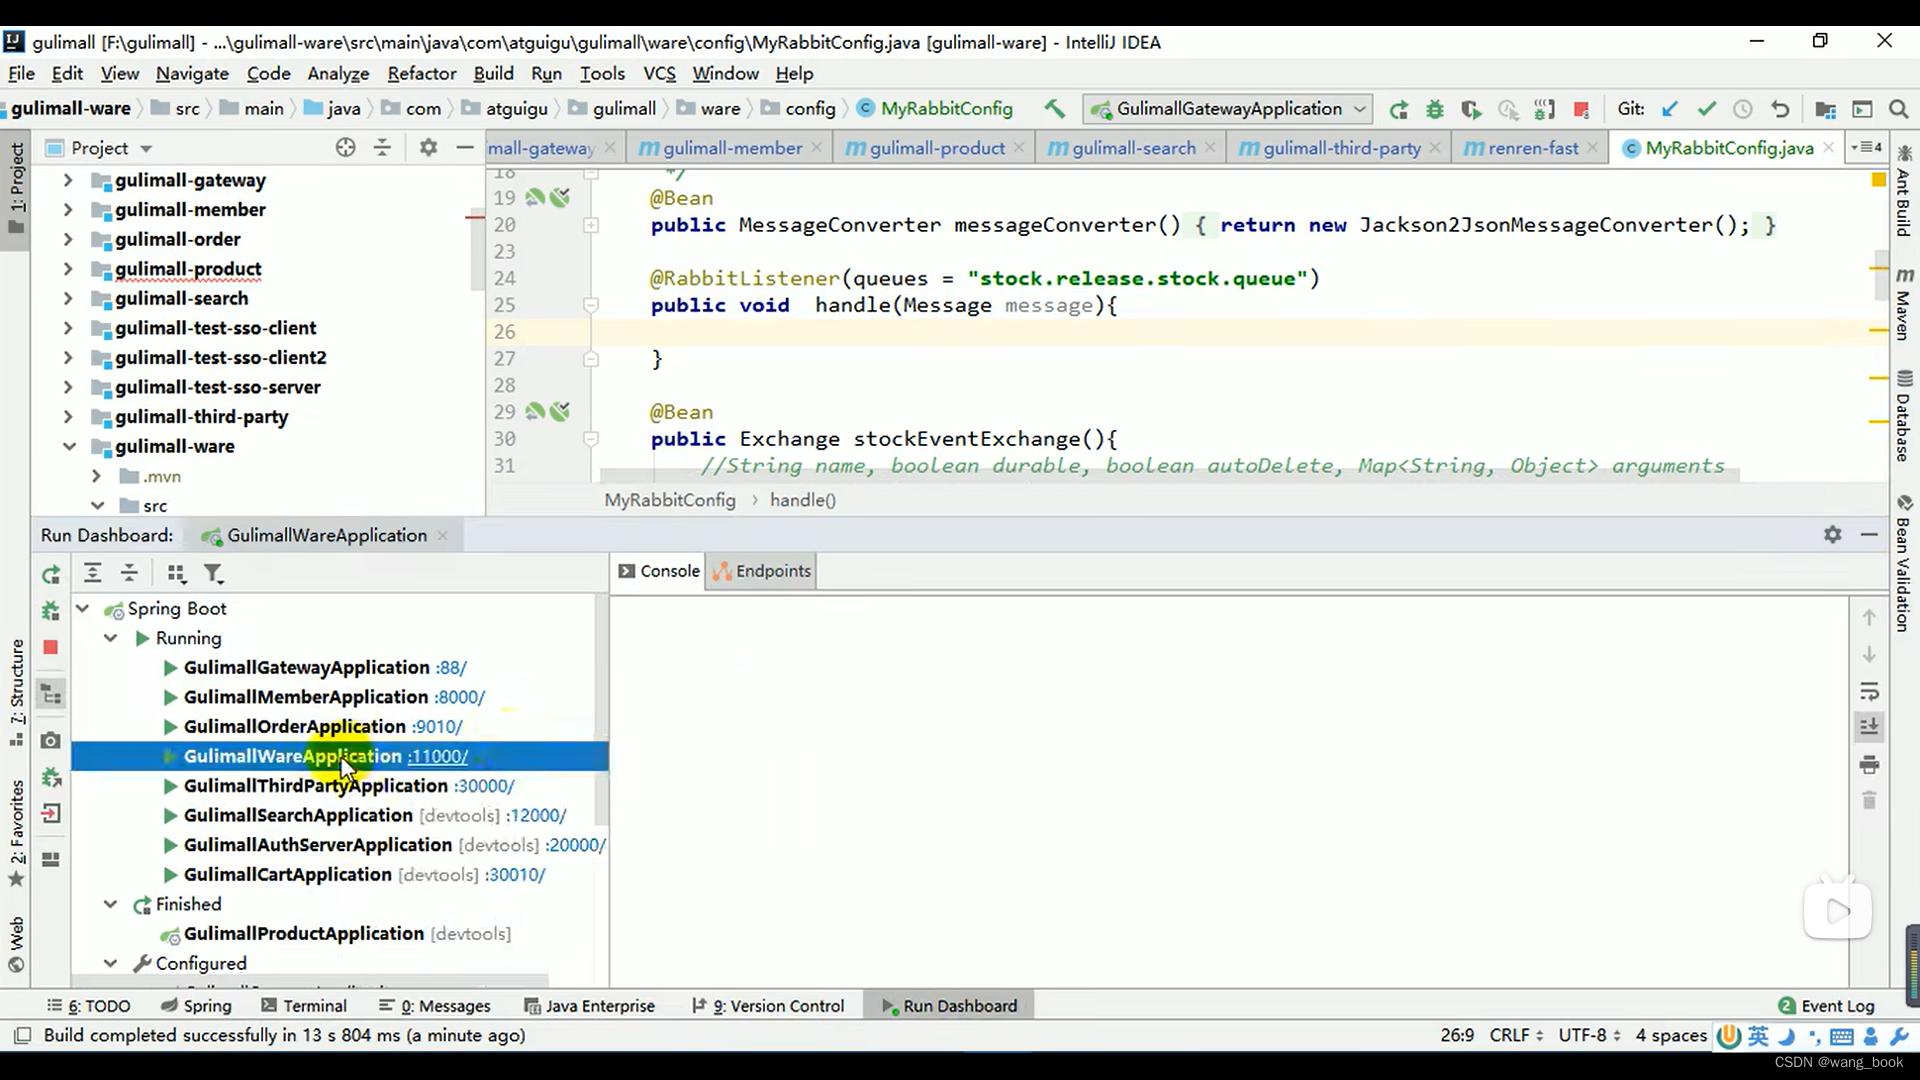Click the 6: TODO button
1920x1080 pixels.
[x=89, y=1006]
